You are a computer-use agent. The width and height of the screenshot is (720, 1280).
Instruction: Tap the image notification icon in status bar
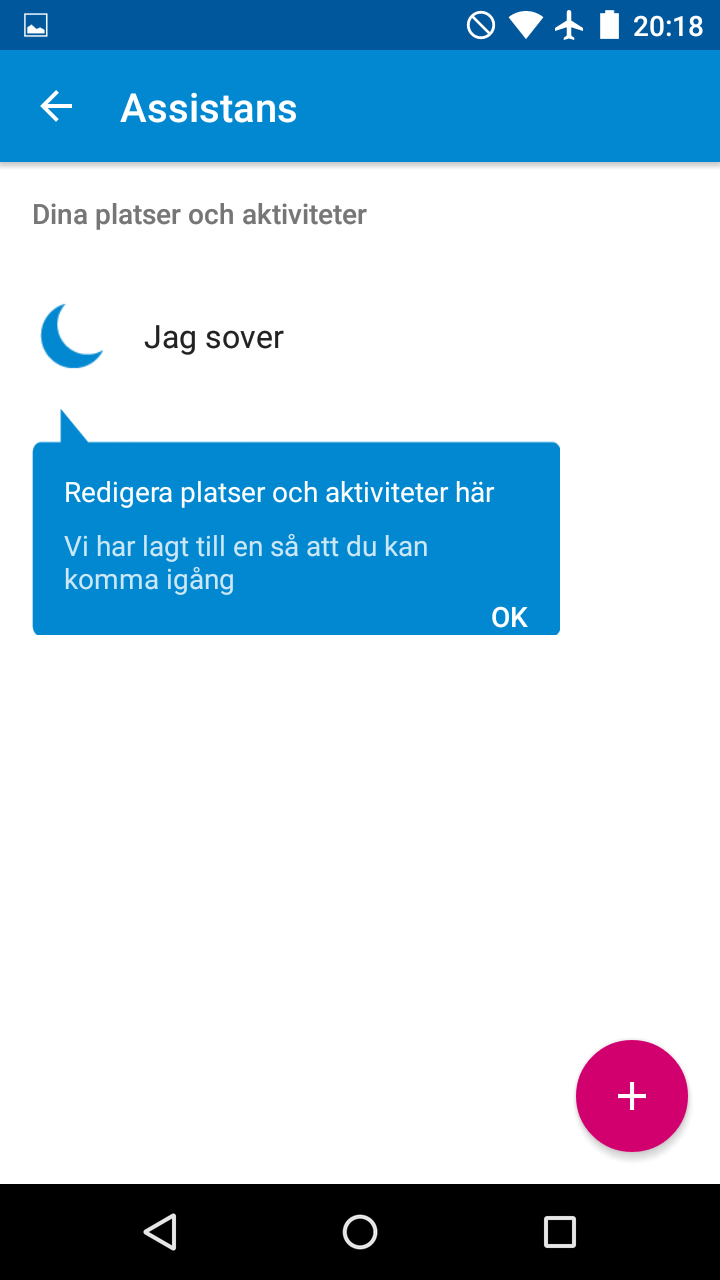click(x=36, y=25)
